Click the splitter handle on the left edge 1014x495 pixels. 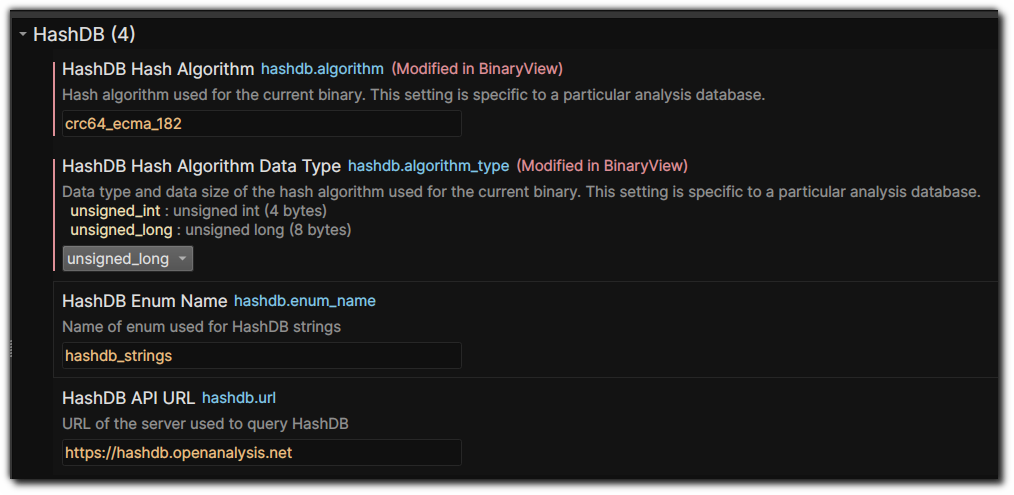10,348
